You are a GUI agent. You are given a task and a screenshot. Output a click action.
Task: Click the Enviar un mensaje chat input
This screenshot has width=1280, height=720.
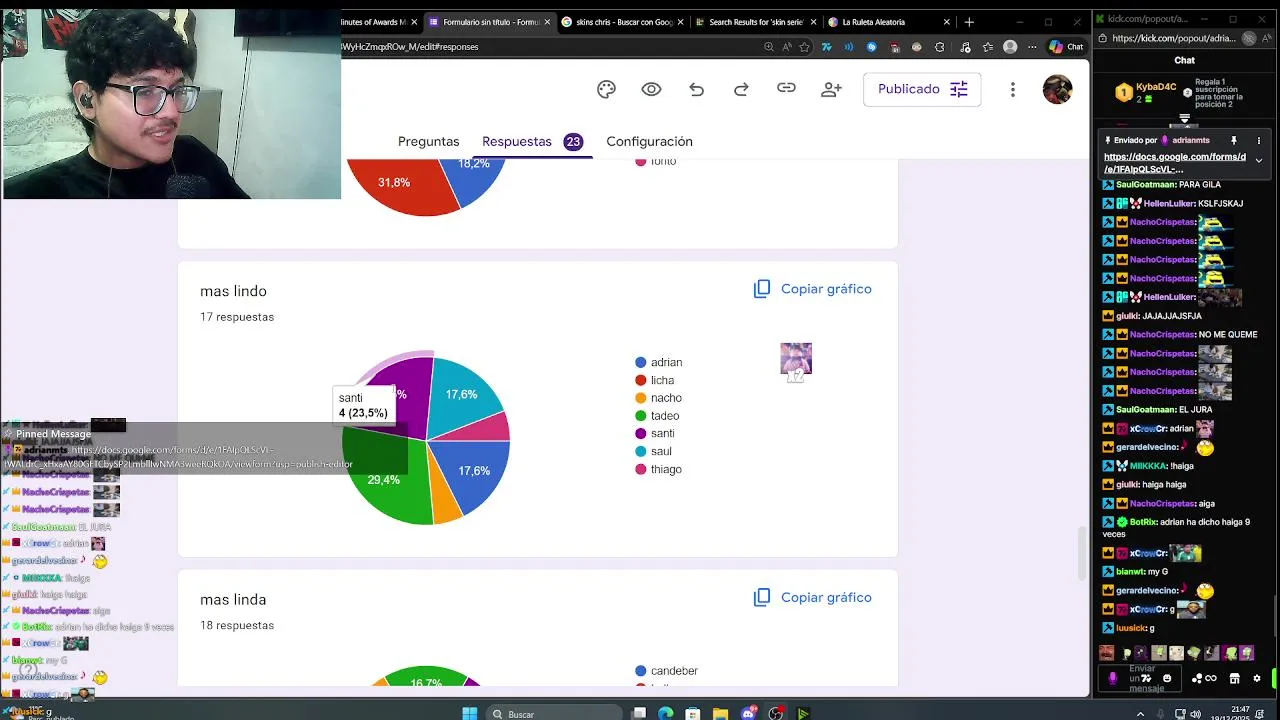tap(1141, 678)
